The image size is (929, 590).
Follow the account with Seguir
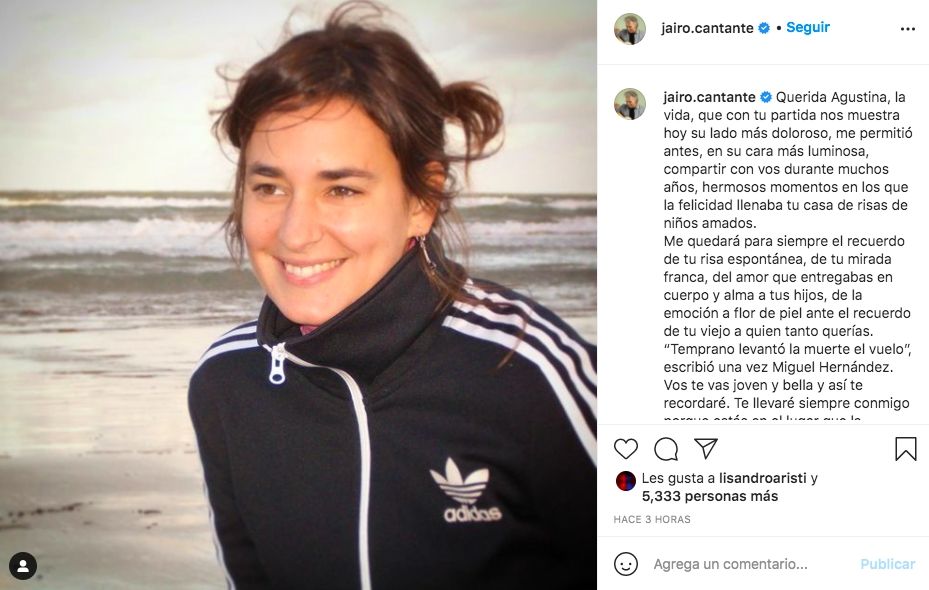808,27
